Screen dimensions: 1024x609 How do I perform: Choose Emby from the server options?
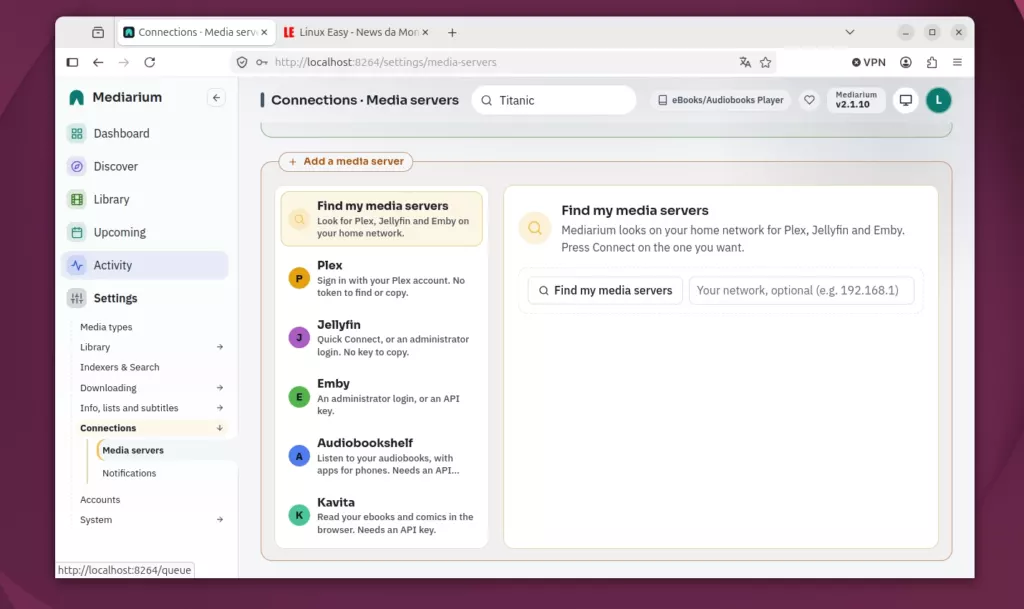pos(381,397)
